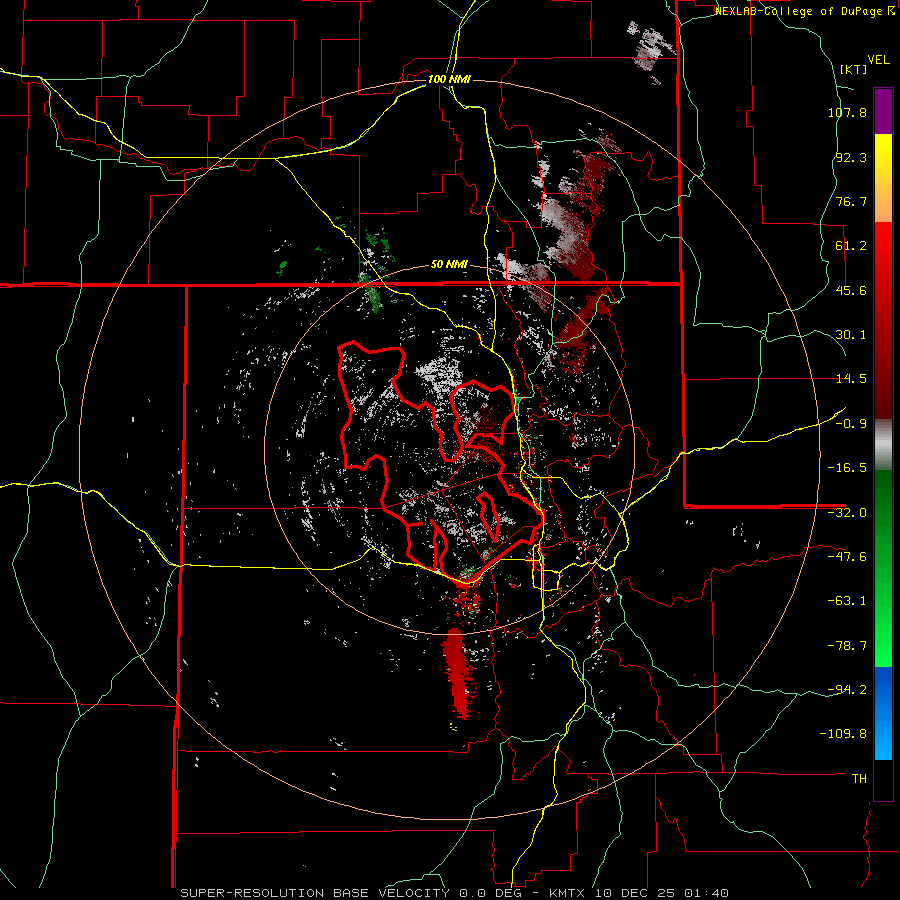
Task: Click the long red velocity streak south of radar
Action: coord(458,672)
